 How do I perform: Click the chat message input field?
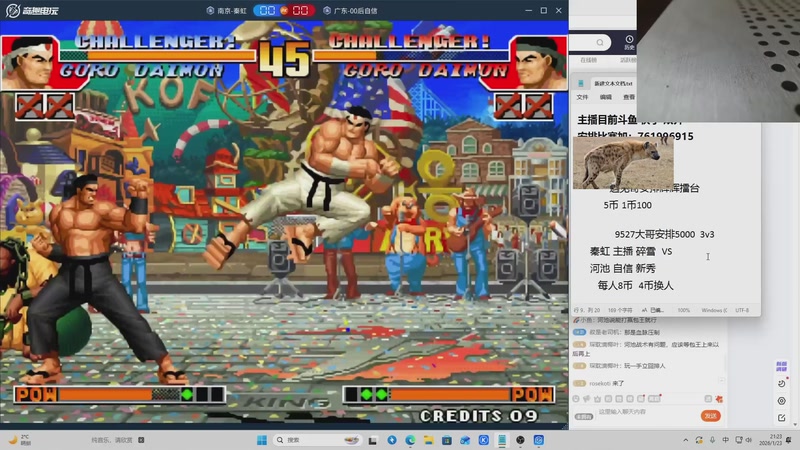point(647,412)
